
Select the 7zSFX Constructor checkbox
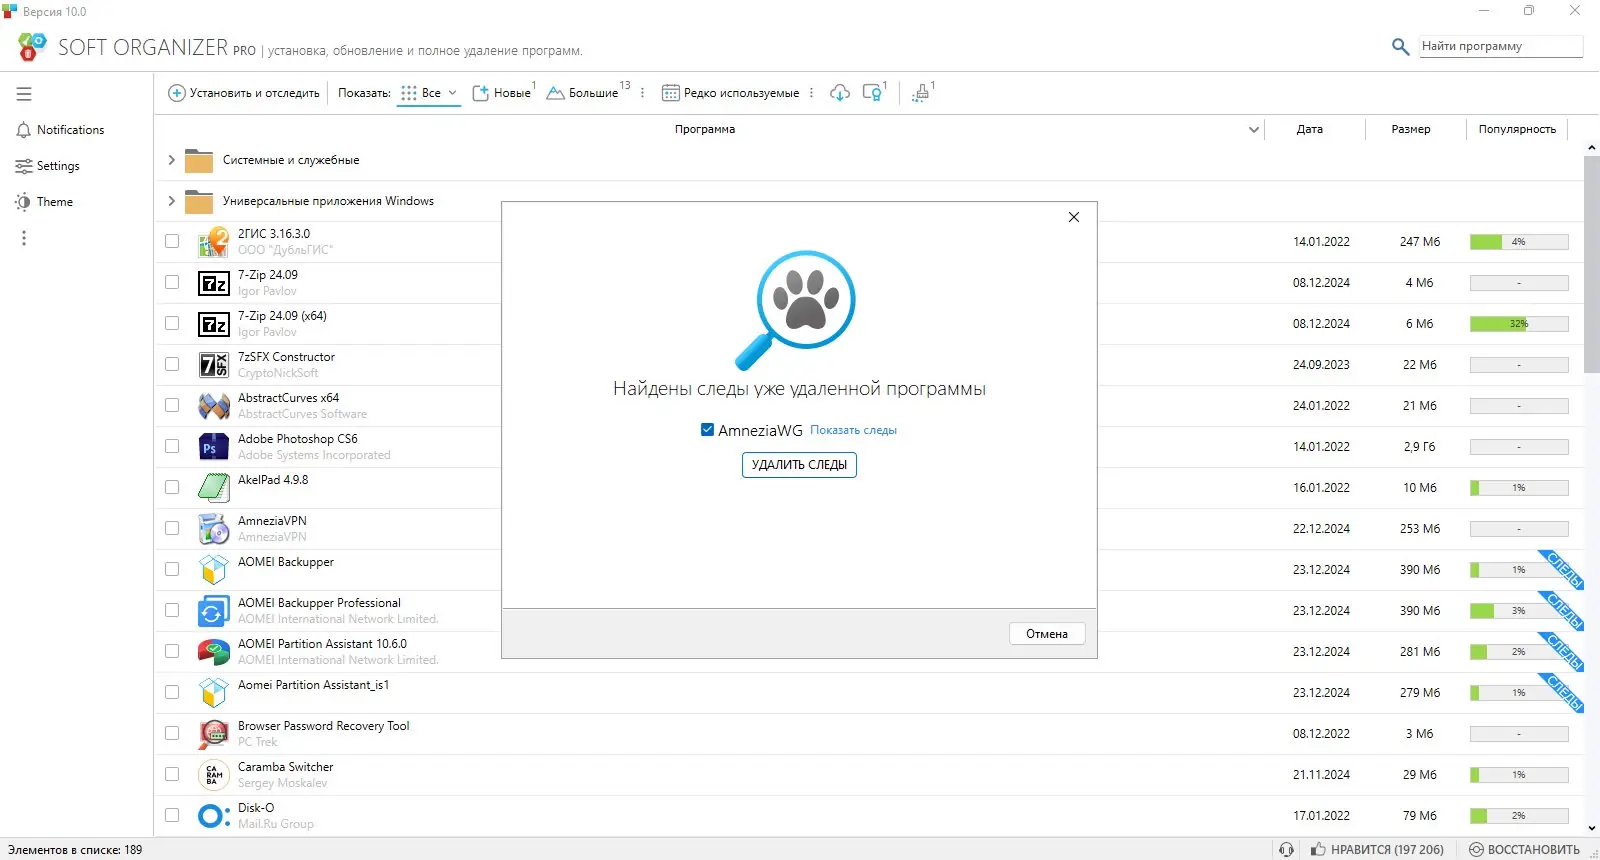pos(172,364)
